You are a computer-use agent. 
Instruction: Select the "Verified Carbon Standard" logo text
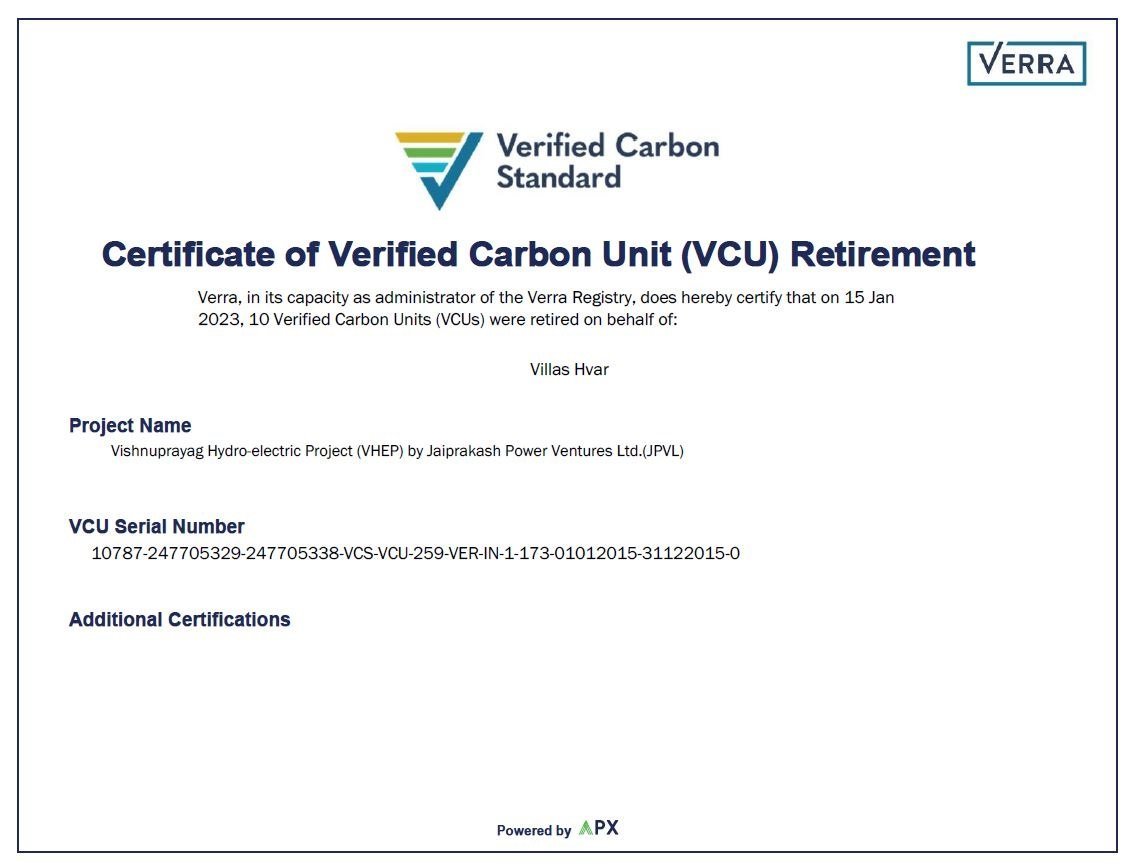[607, 161]
